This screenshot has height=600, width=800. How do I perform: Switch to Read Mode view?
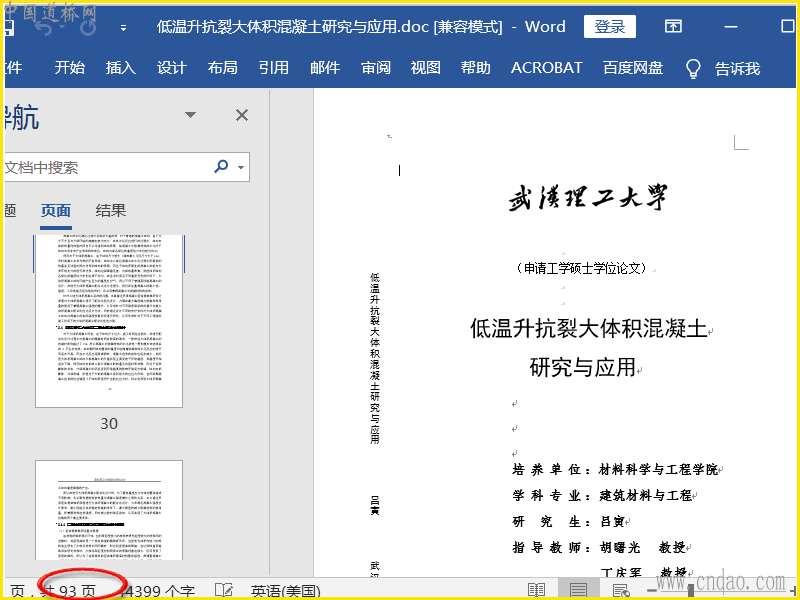pyautogui.click(x=536, y=590)
